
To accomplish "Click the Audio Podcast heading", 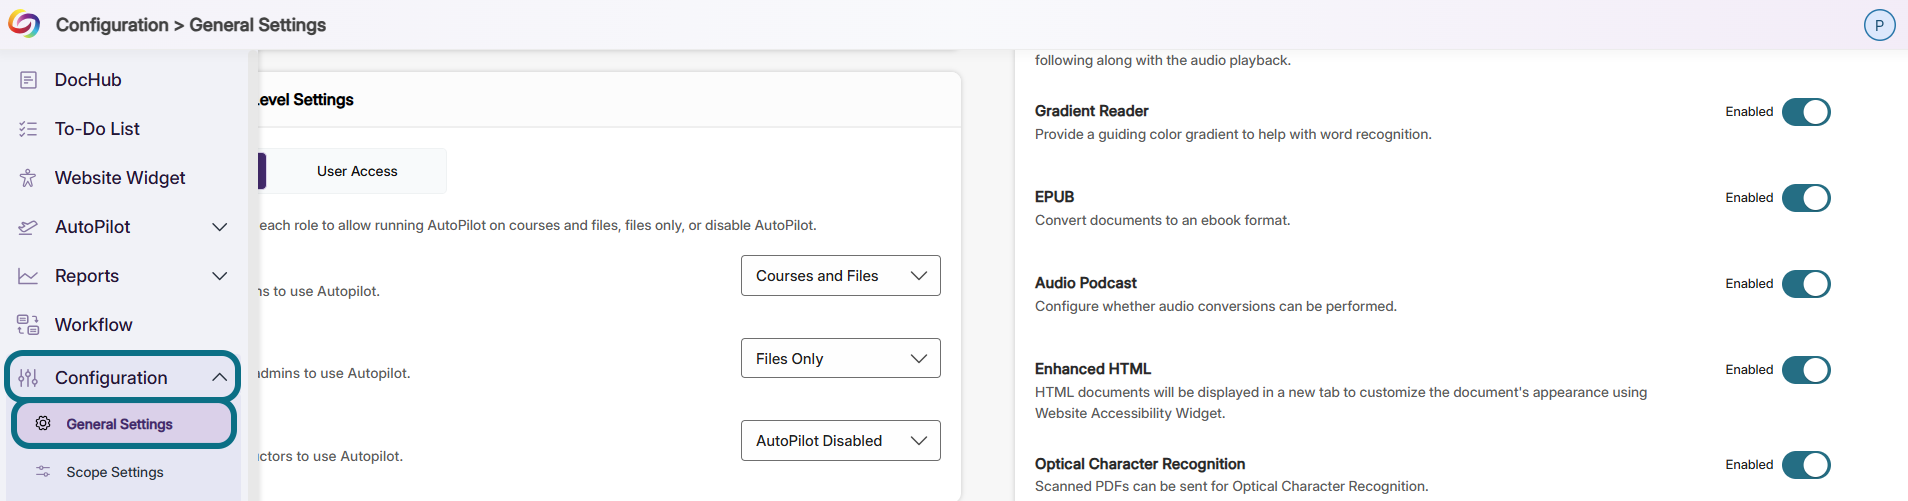I will [x=1085, y=283].
